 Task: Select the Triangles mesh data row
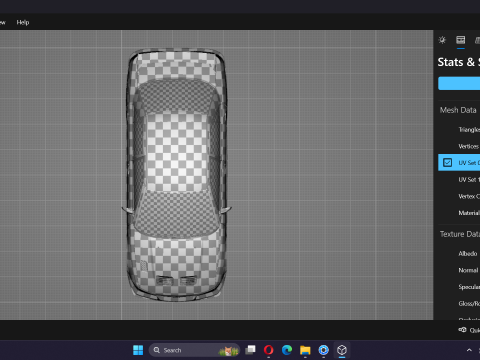459,130
